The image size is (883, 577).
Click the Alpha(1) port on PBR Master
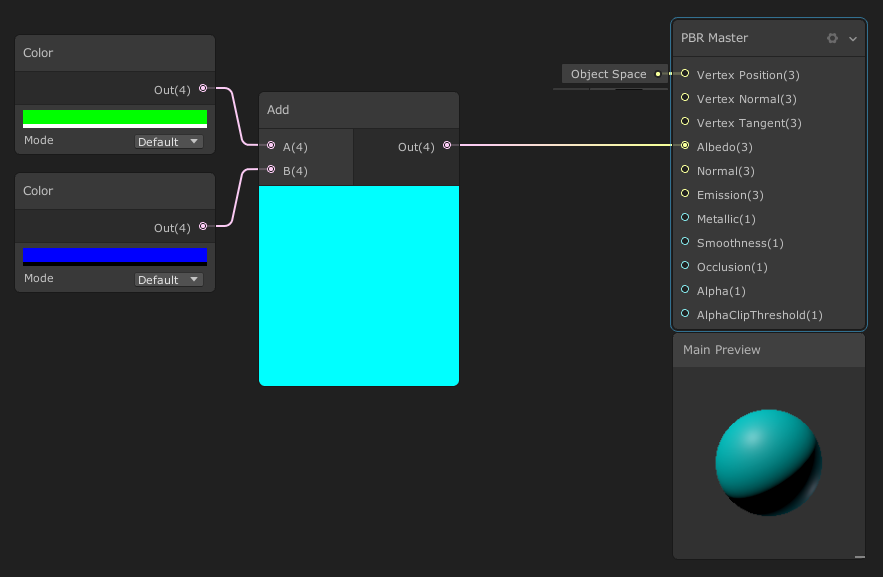pos(685,291)
